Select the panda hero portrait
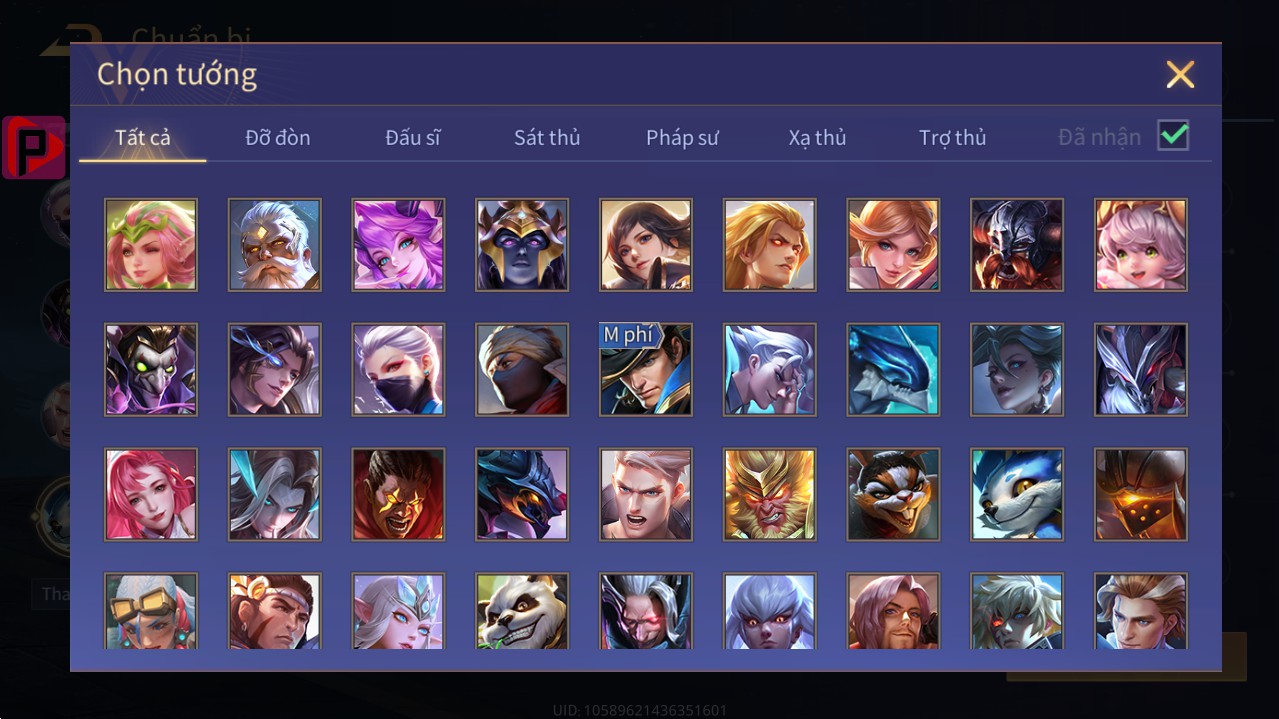The height and width of the screenshot is (719, 1279). (x=522, y=611)
